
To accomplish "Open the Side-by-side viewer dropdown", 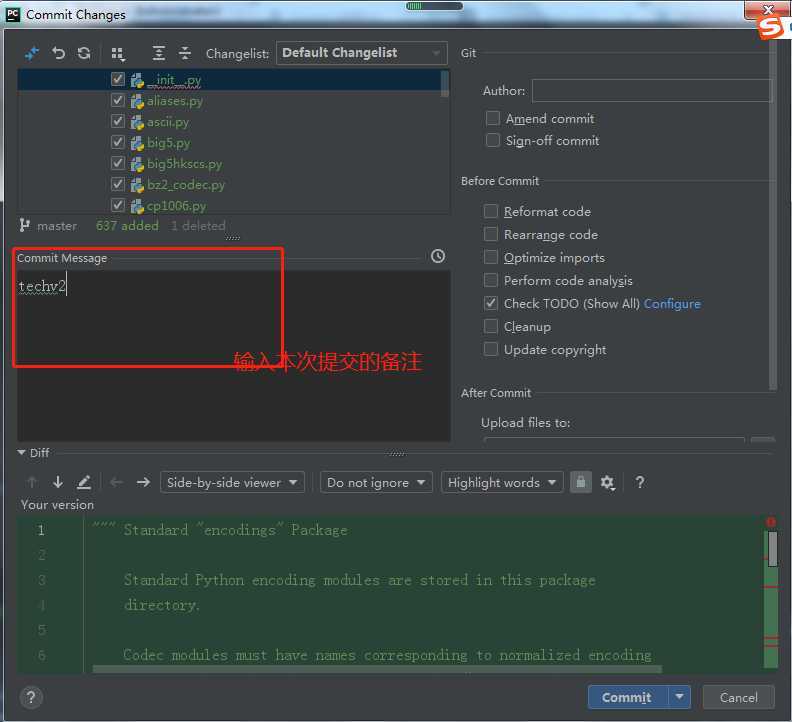I will 232,482.
